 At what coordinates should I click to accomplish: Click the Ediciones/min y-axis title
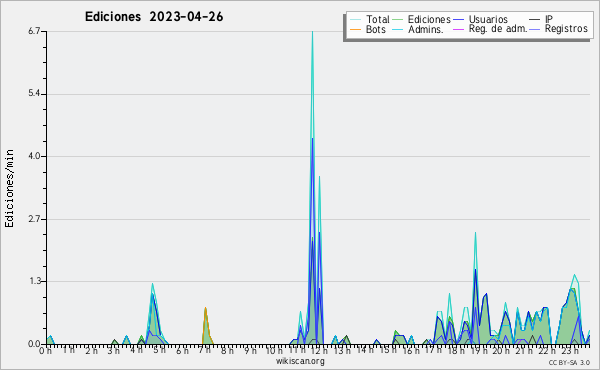click(x=9, y=188)
